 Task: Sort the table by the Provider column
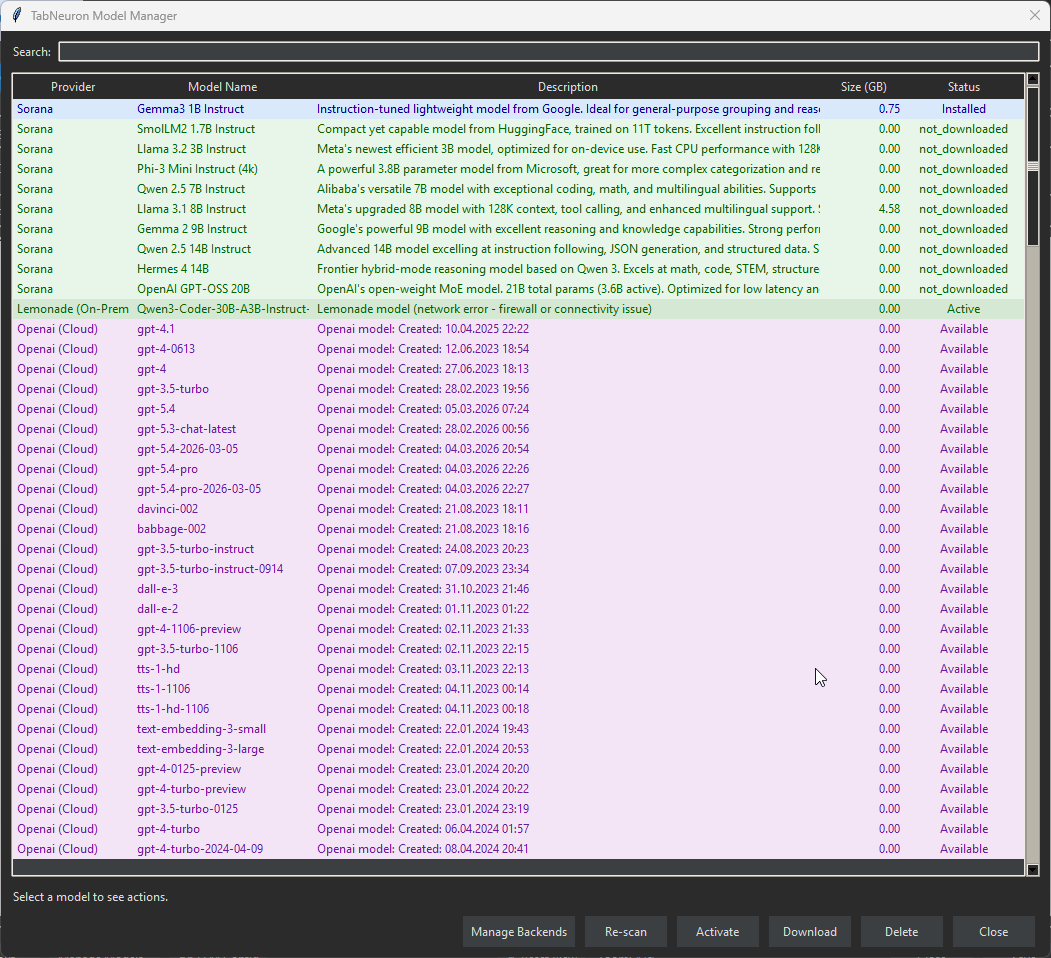tap(73, 86)
